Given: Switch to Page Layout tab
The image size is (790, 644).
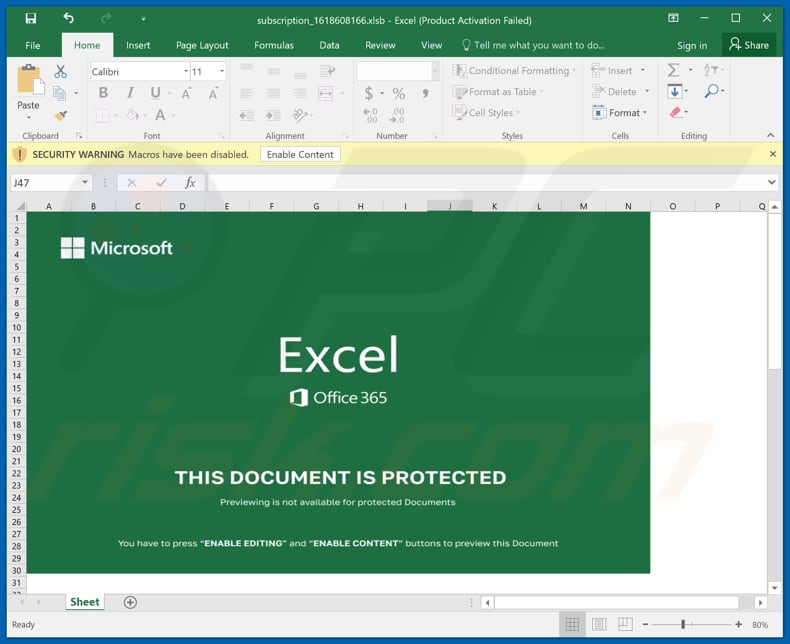Looking at the screenshot, I should coord(202,45).
